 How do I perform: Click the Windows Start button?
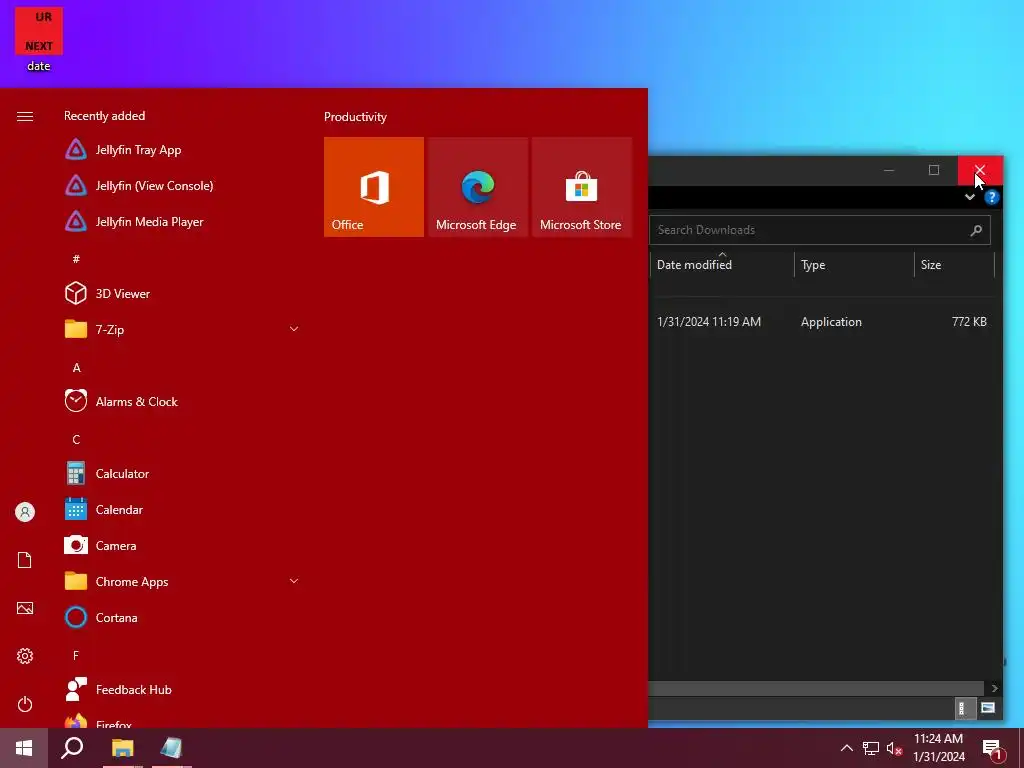pos(24,748)
